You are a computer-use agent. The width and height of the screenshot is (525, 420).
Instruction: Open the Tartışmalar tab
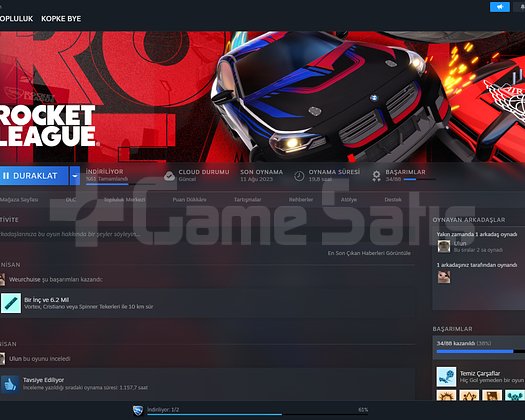pos(247,200)
